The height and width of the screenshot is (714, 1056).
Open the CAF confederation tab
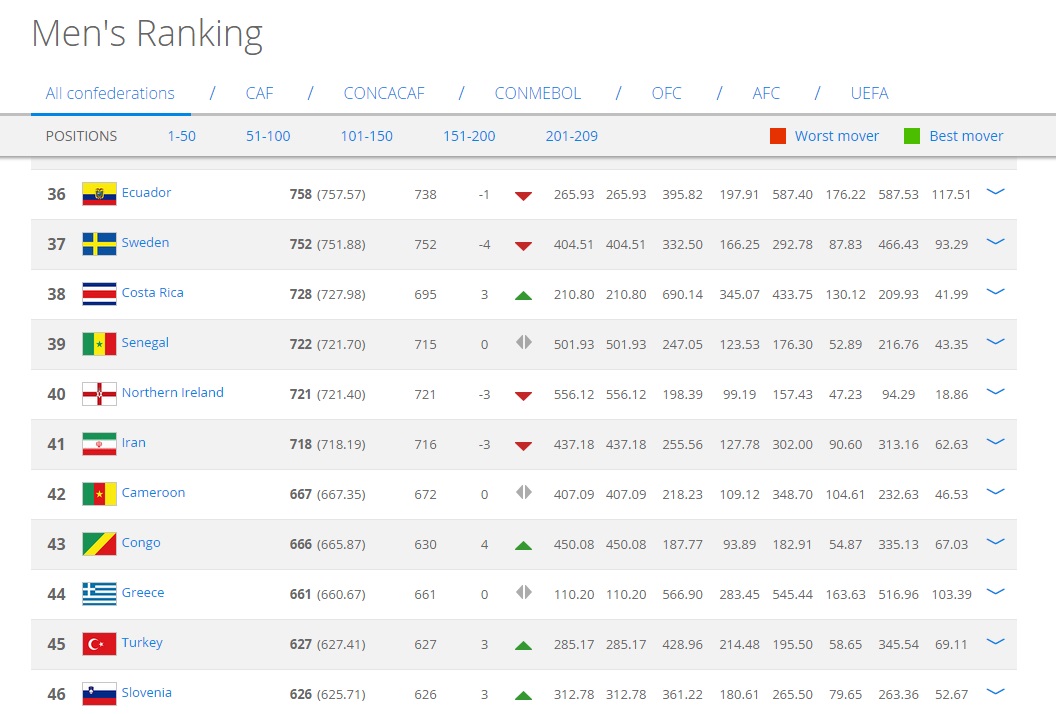[x=259, y=93]
